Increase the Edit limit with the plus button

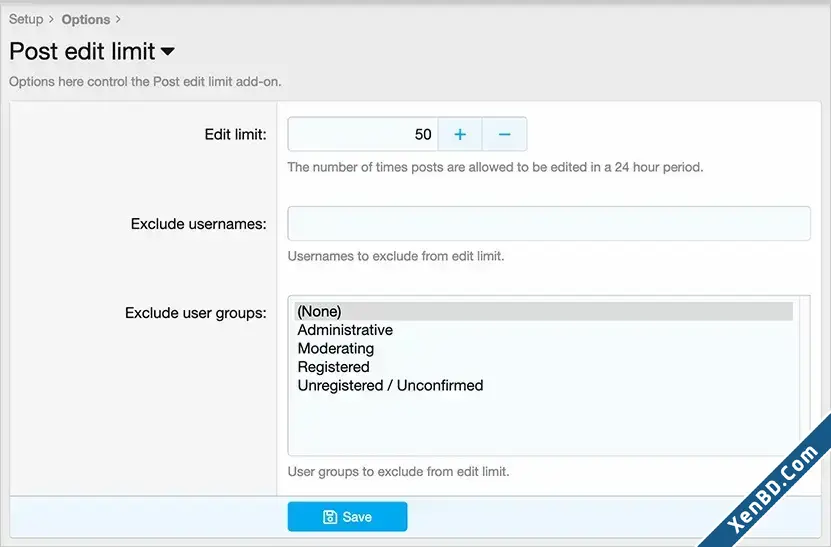[460, 134]
